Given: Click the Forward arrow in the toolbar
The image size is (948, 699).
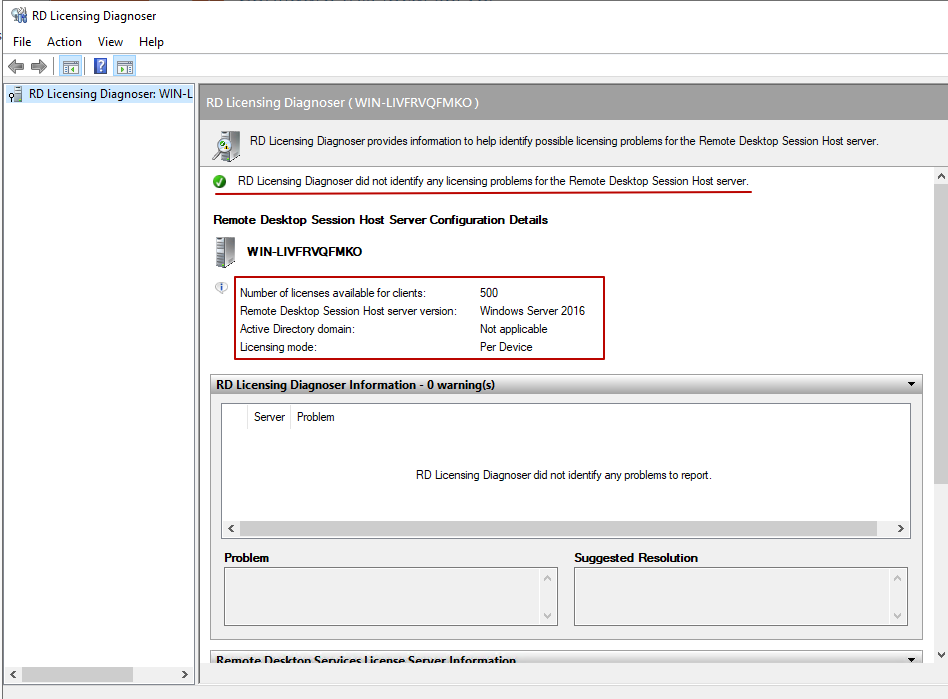Looking at the screenshot, I should [39, 67].
